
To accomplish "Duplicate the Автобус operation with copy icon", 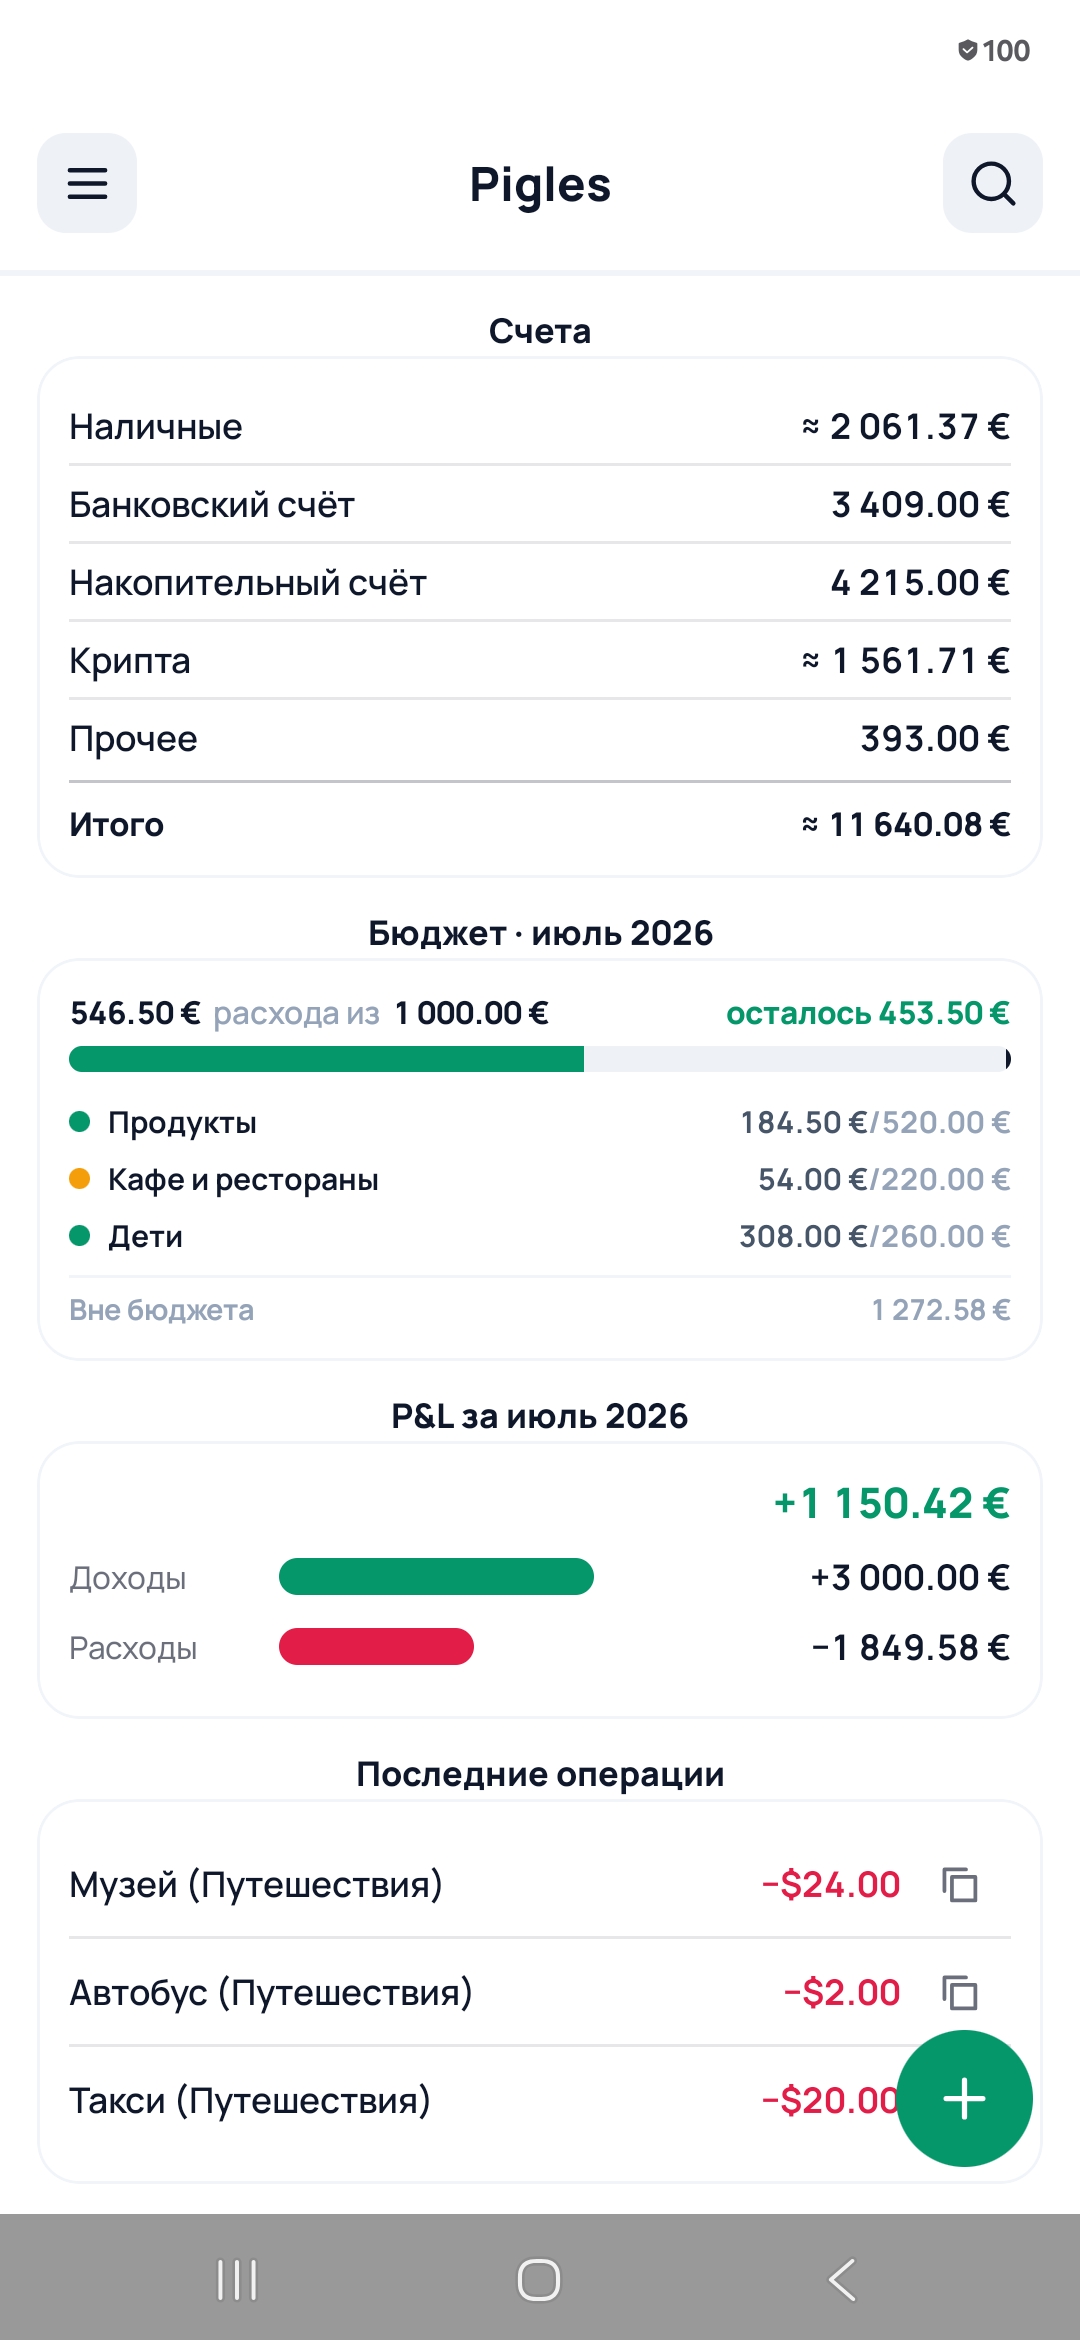I will (x=960, y=1993).
